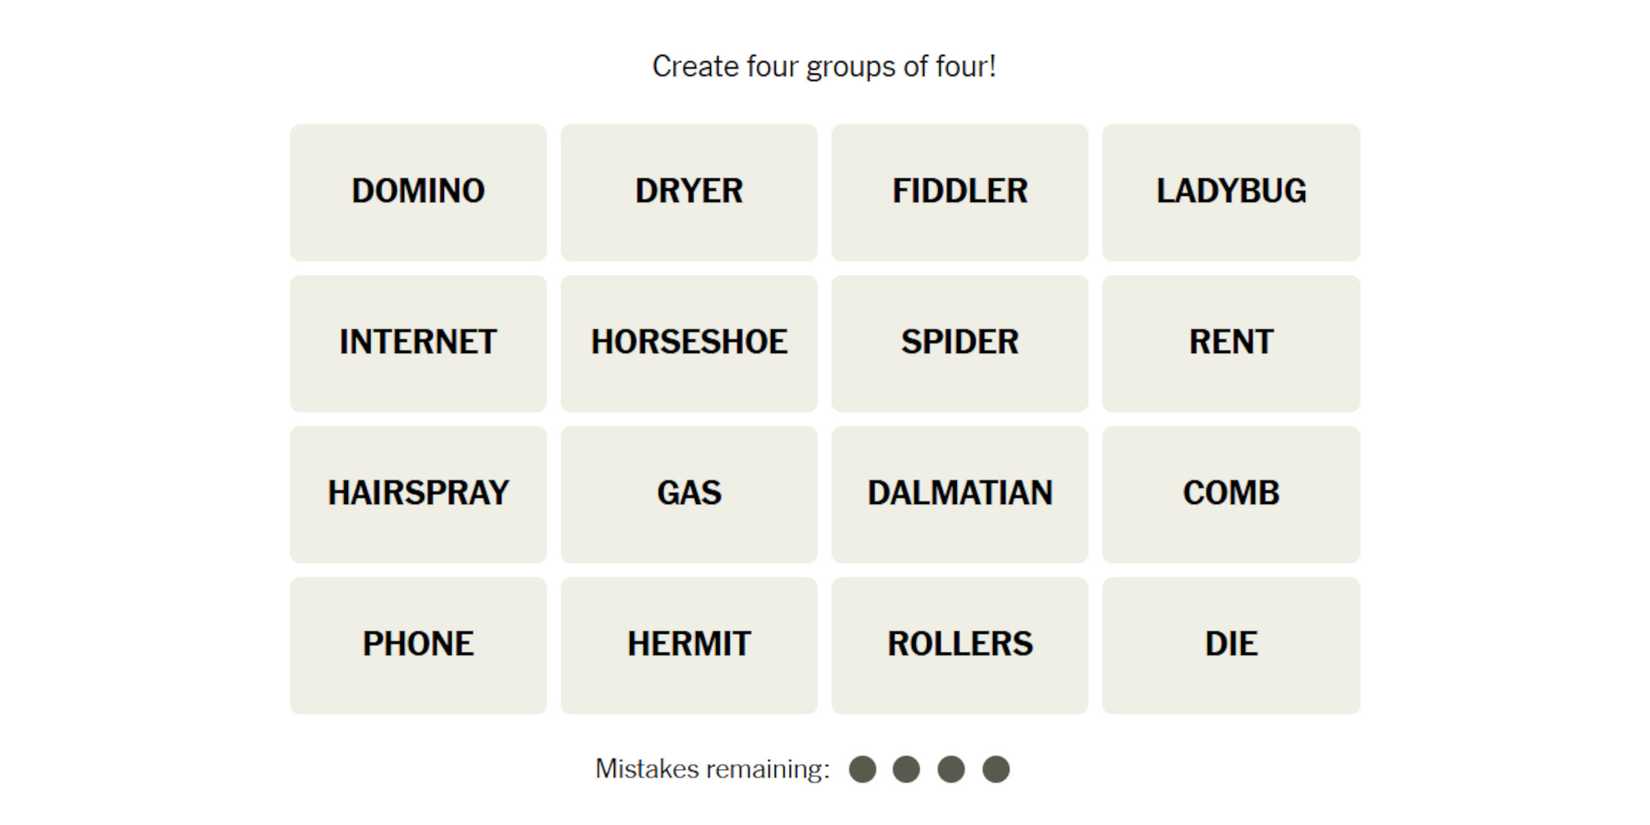Select the HERMIT tile
1650x825 pixels.
[x=689, y=645]
